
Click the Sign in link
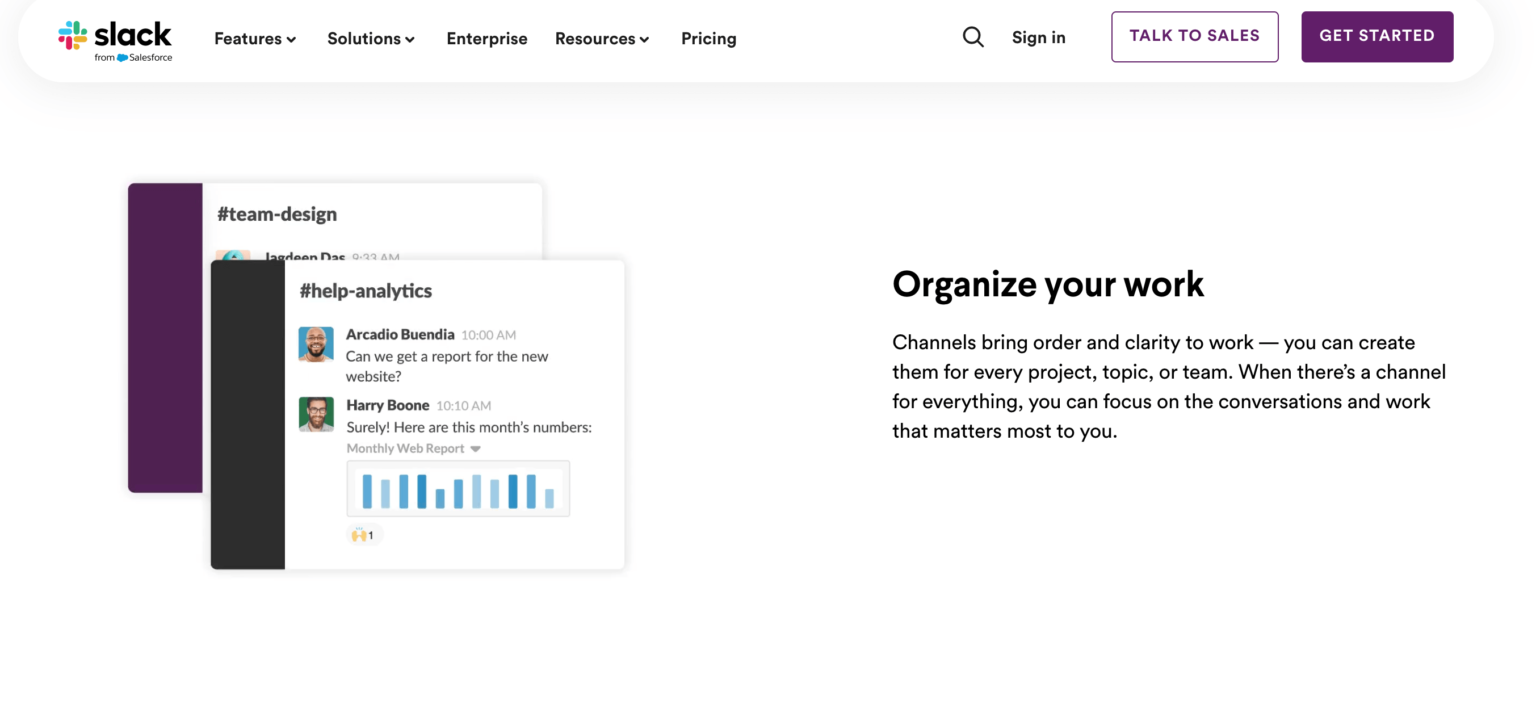[x=1038, y=37]
